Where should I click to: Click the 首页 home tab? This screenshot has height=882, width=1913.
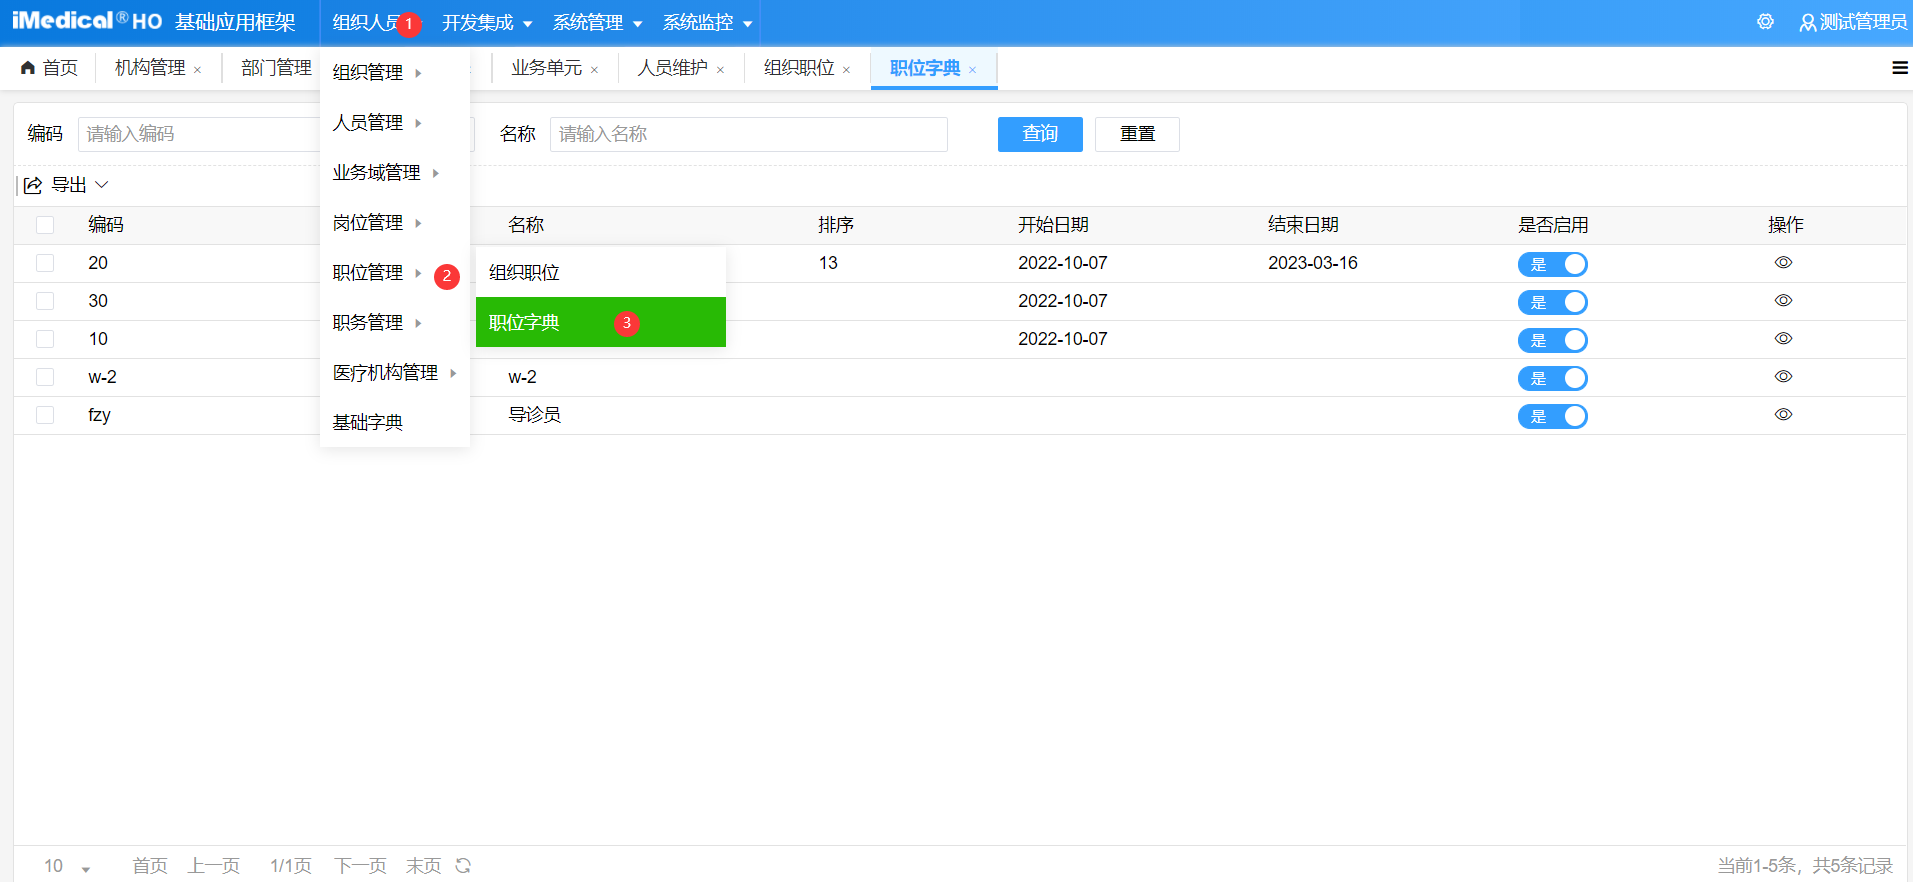(x=49, y=68)
